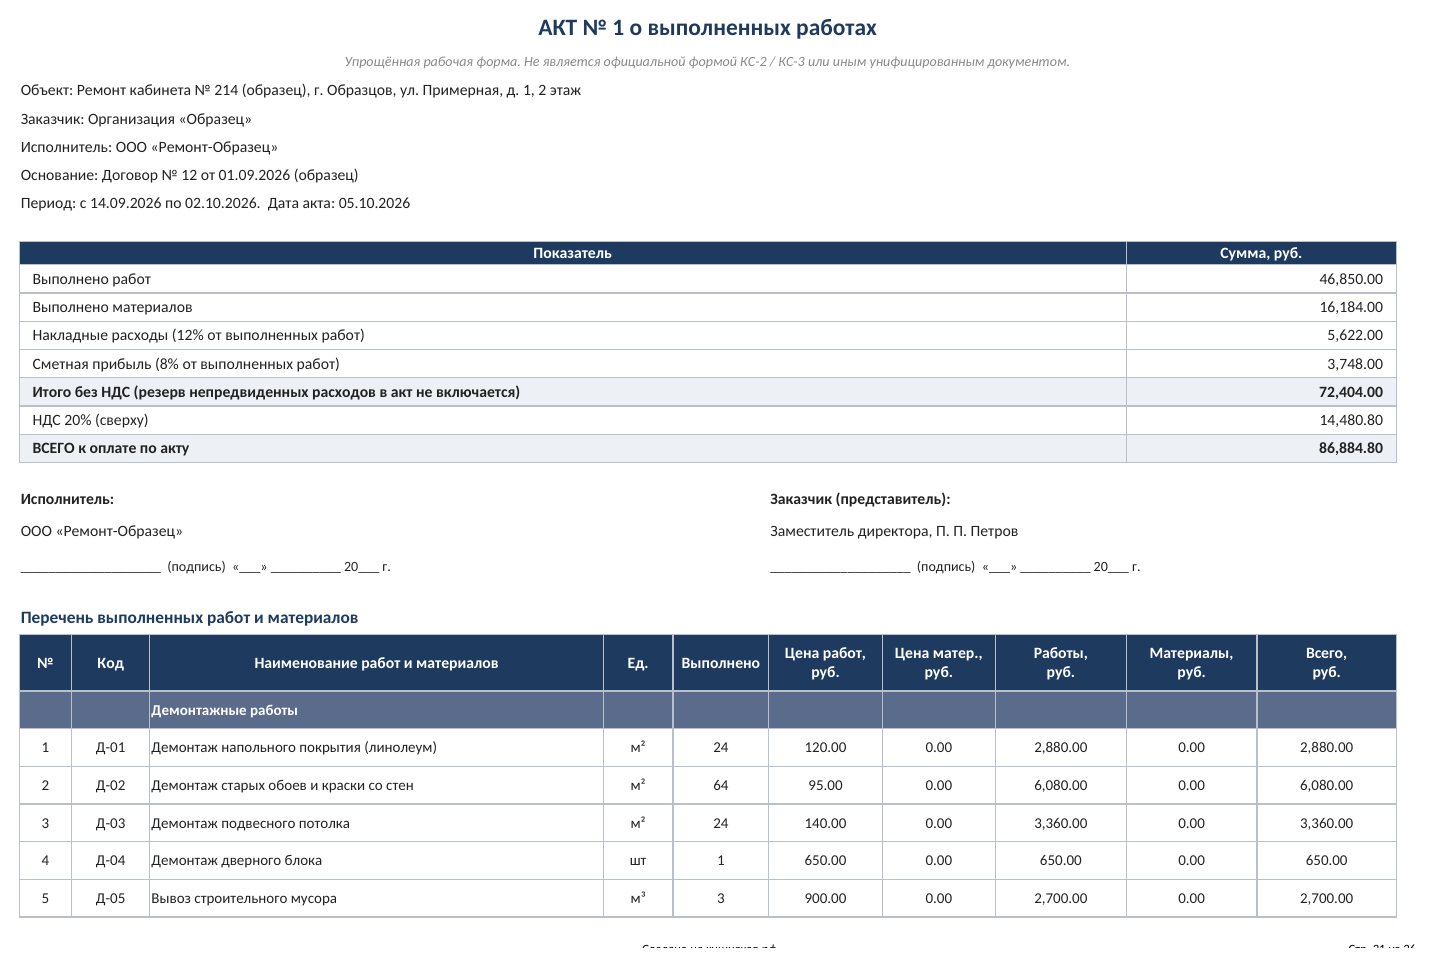Screen dimensions: 1433x966
Task: Click the value 46,850.00
Action: (x=1351, y=279)
